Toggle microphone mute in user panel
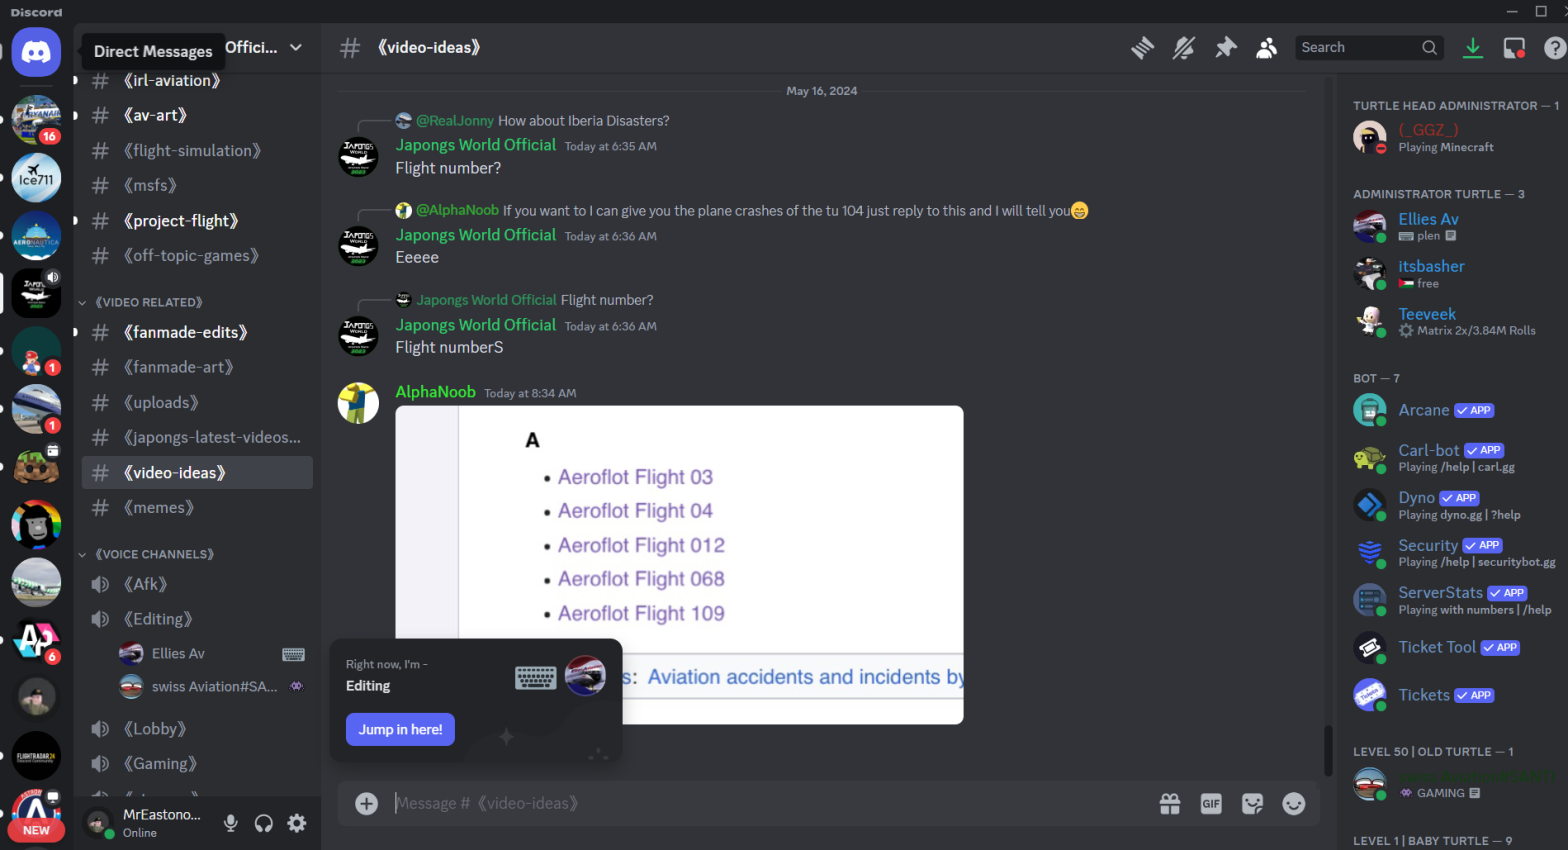1568x850 pixels. coord(231,824)
